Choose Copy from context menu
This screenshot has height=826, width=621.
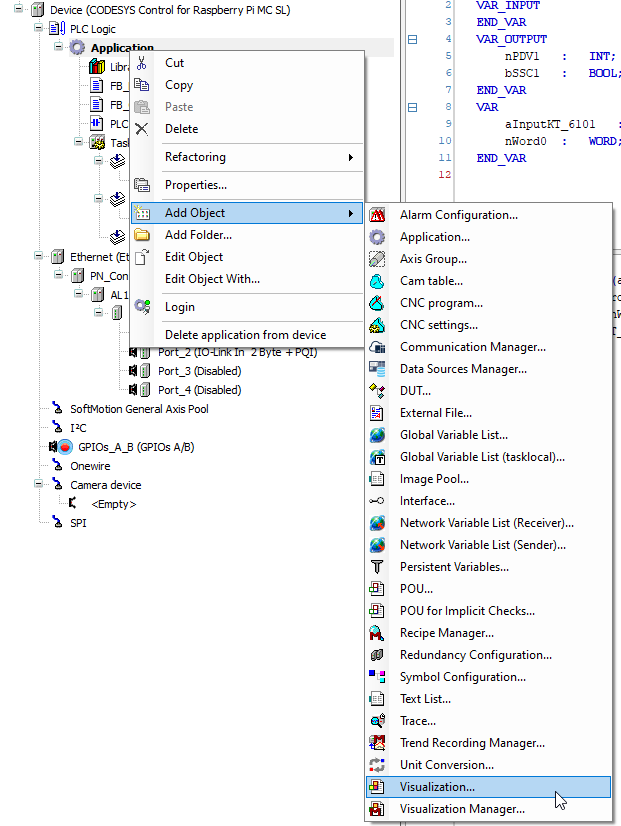click(x=247, y=85)
